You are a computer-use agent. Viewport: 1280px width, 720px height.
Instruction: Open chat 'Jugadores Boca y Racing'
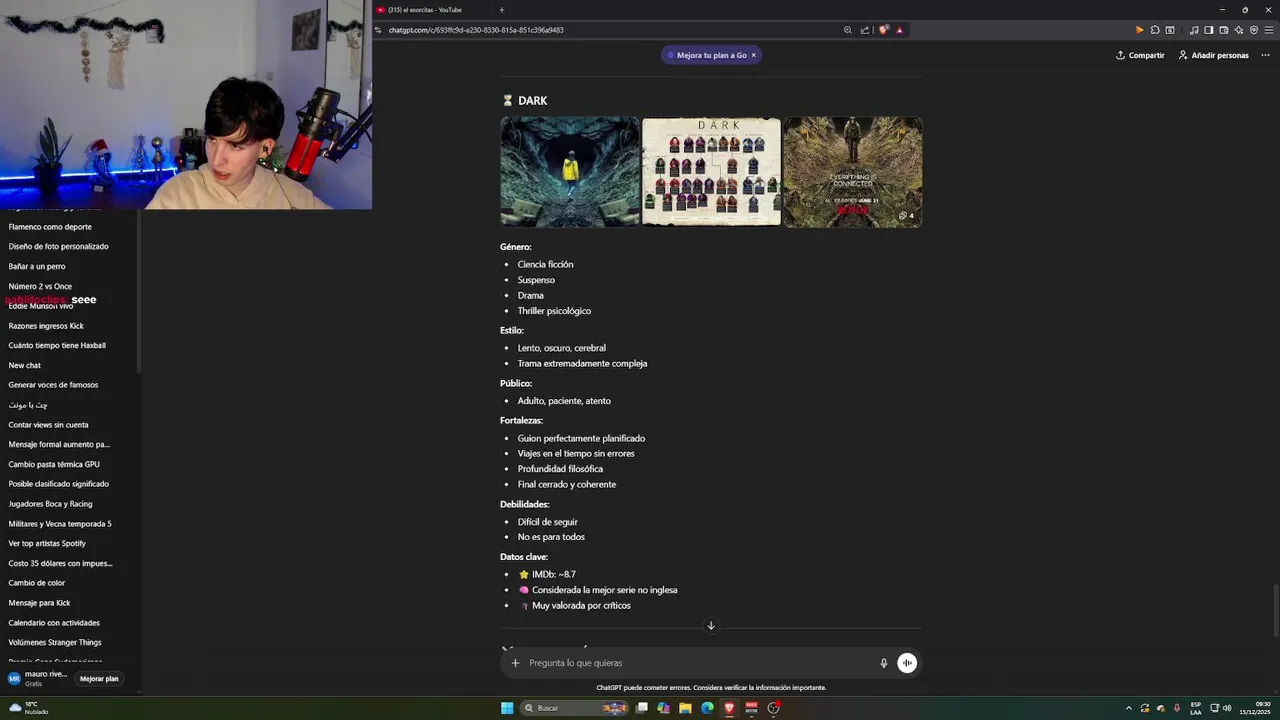tap(50, 504)
